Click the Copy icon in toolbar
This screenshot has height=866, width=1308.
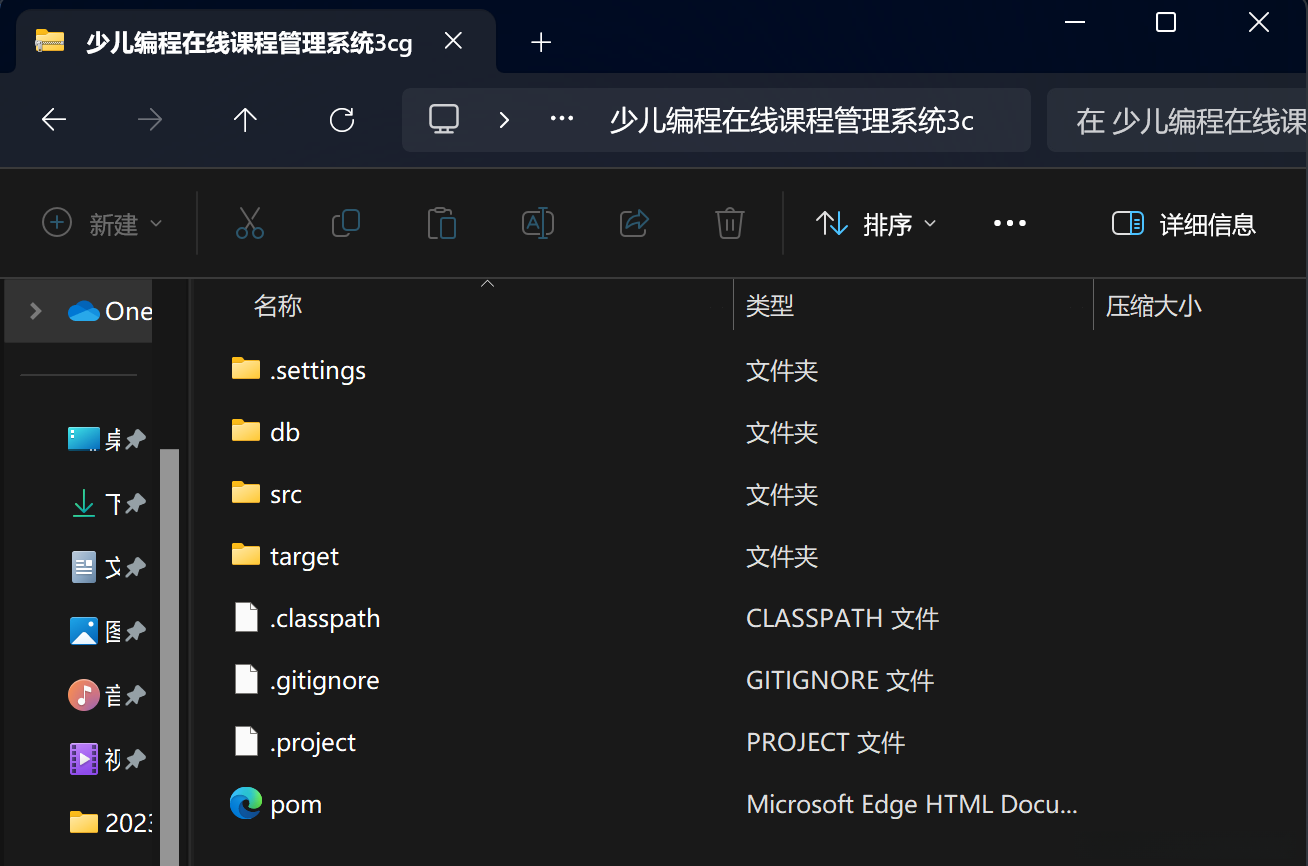[346, 223]
